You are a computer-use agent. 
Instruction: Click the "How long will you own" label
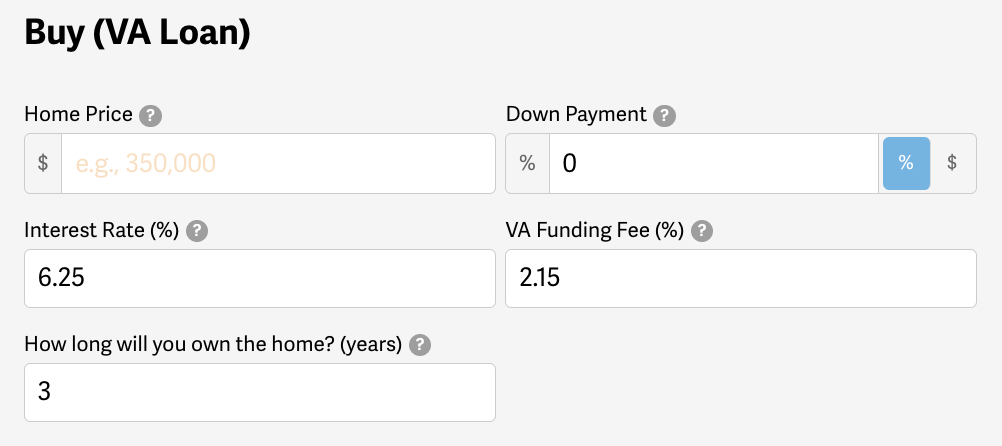tap(213, 345)
